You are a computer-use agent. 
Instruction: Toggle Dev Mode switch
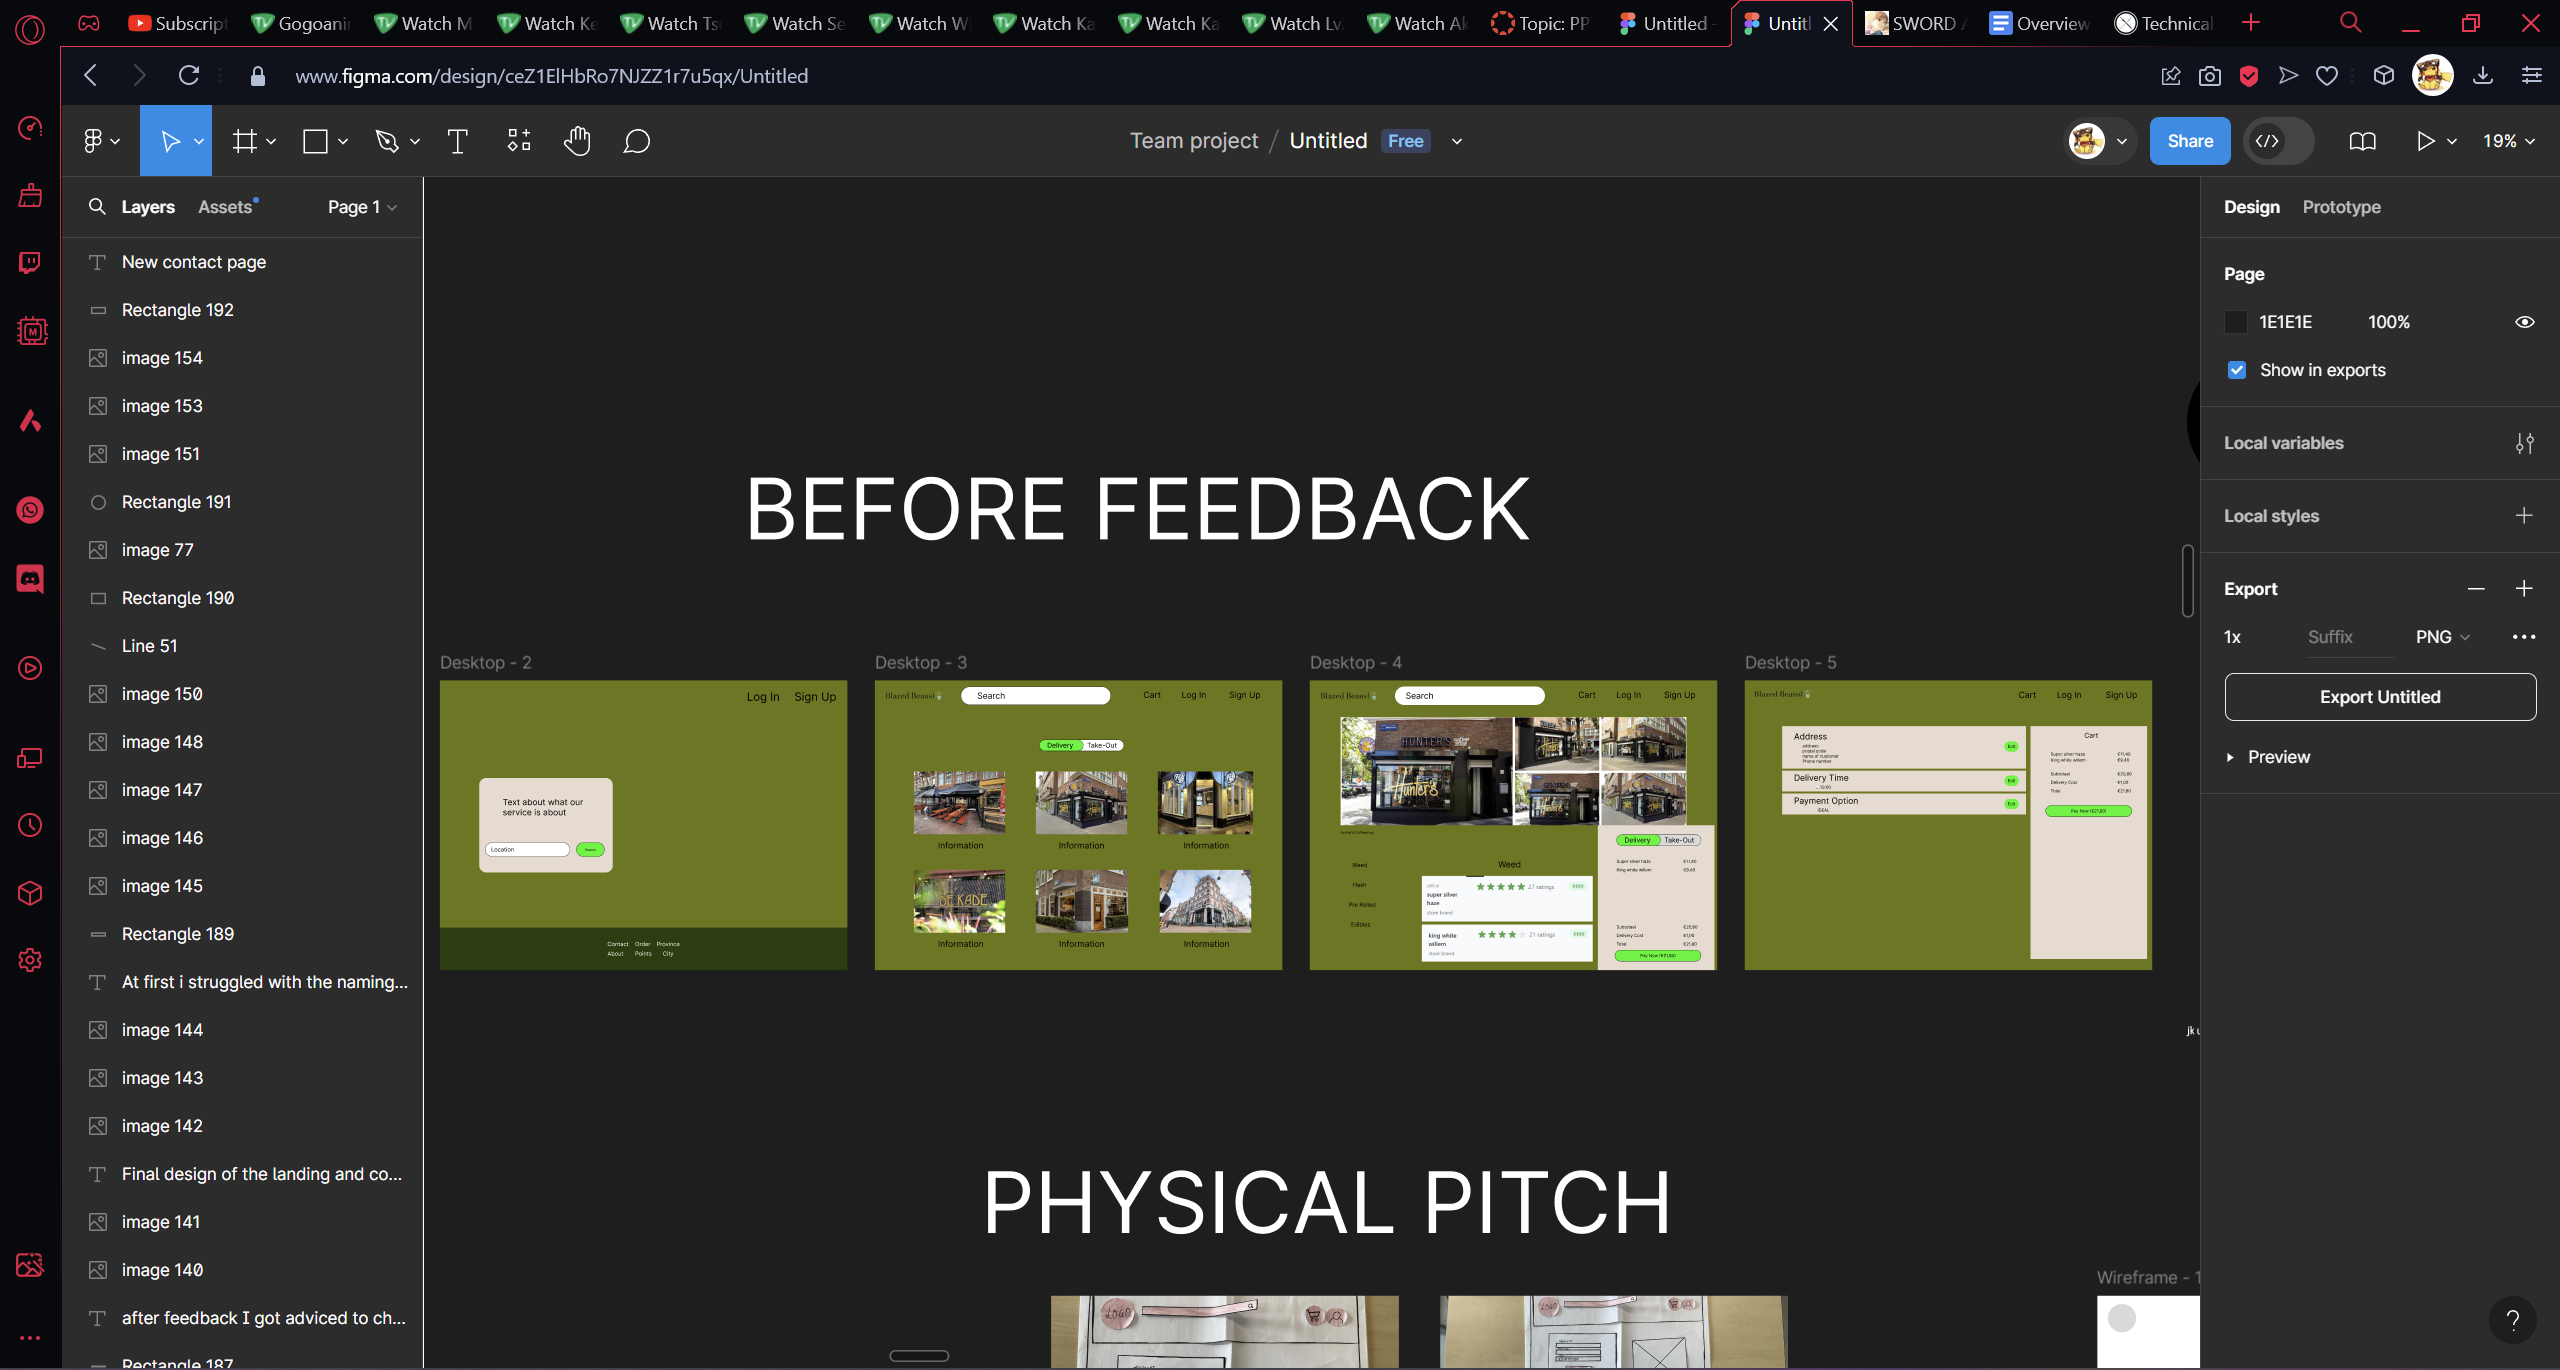(2278, 141)
